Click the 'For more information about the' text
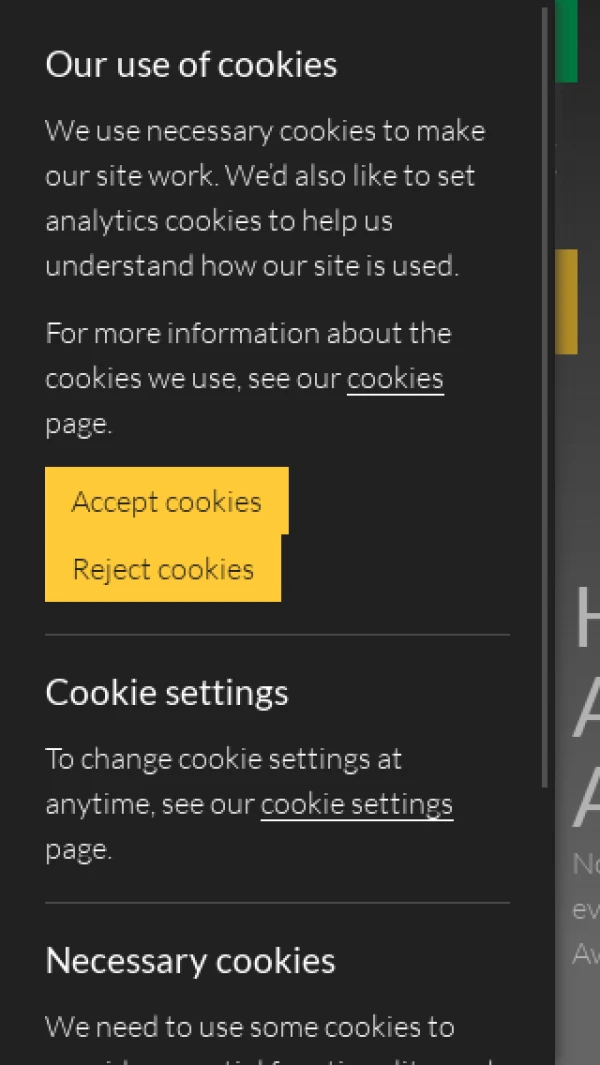This screenshot has height=1065, width=600. (248, 333)
